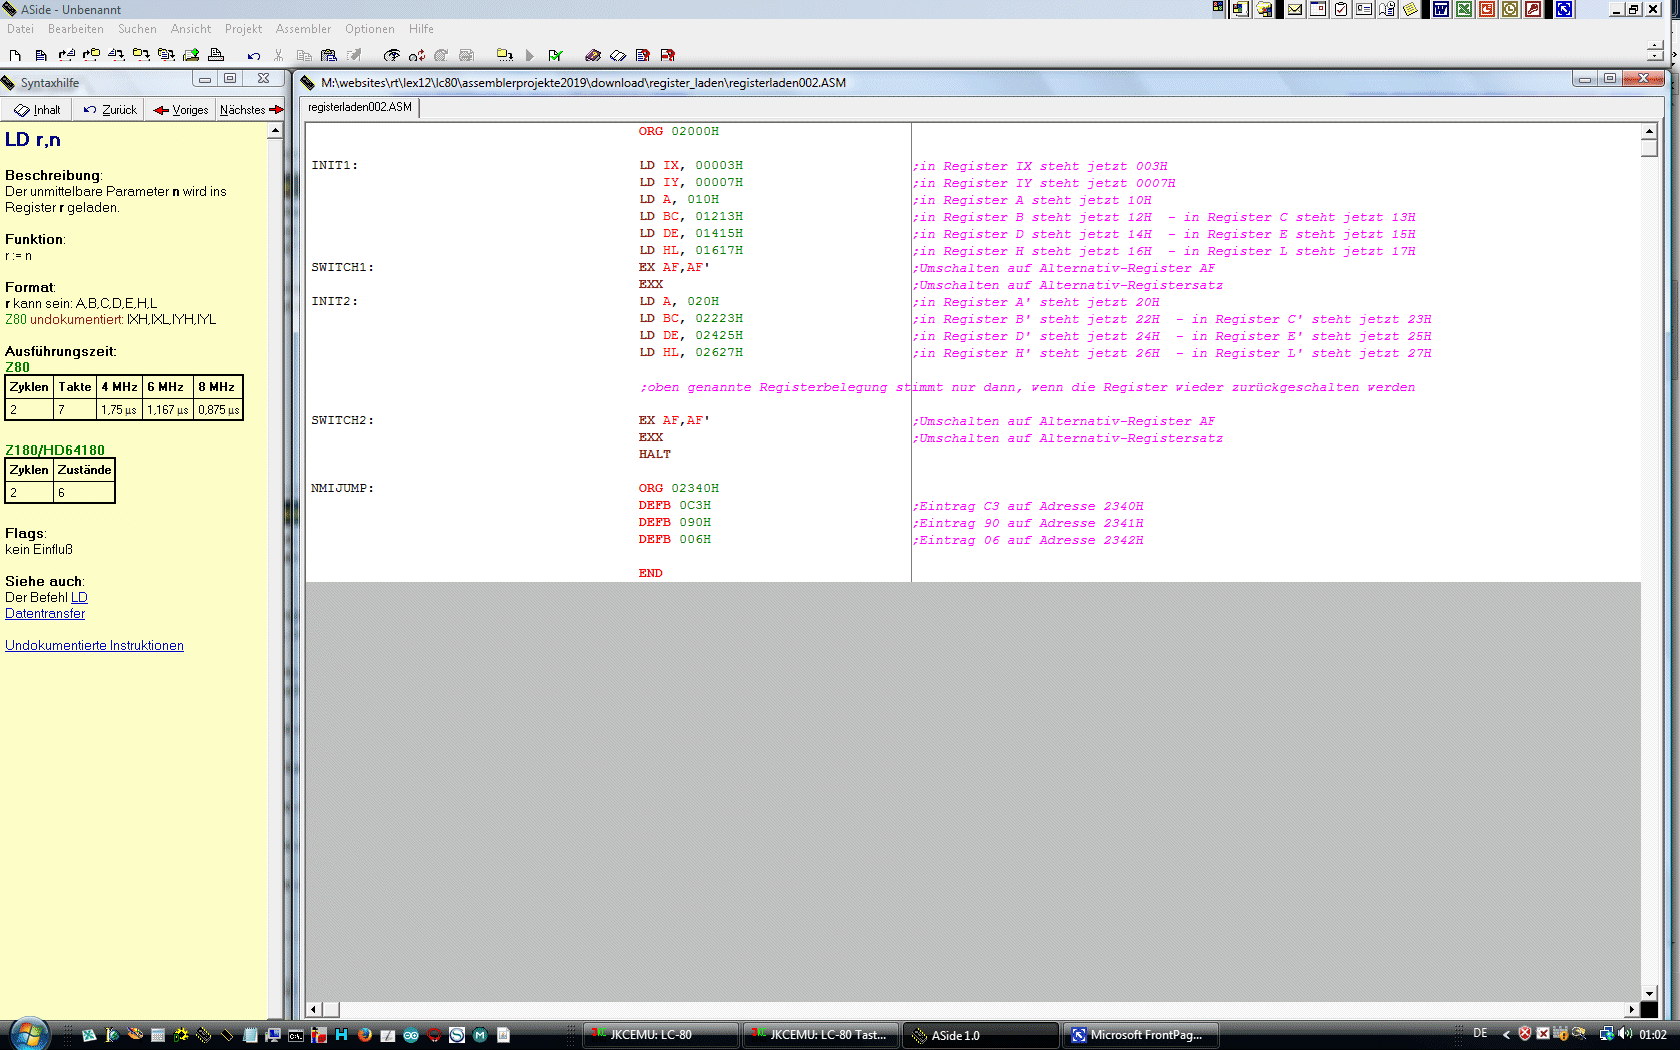Open the Datei menu
This screenshot has width=1680, height=1050.
pyautogui.click(x=20, y=29)
